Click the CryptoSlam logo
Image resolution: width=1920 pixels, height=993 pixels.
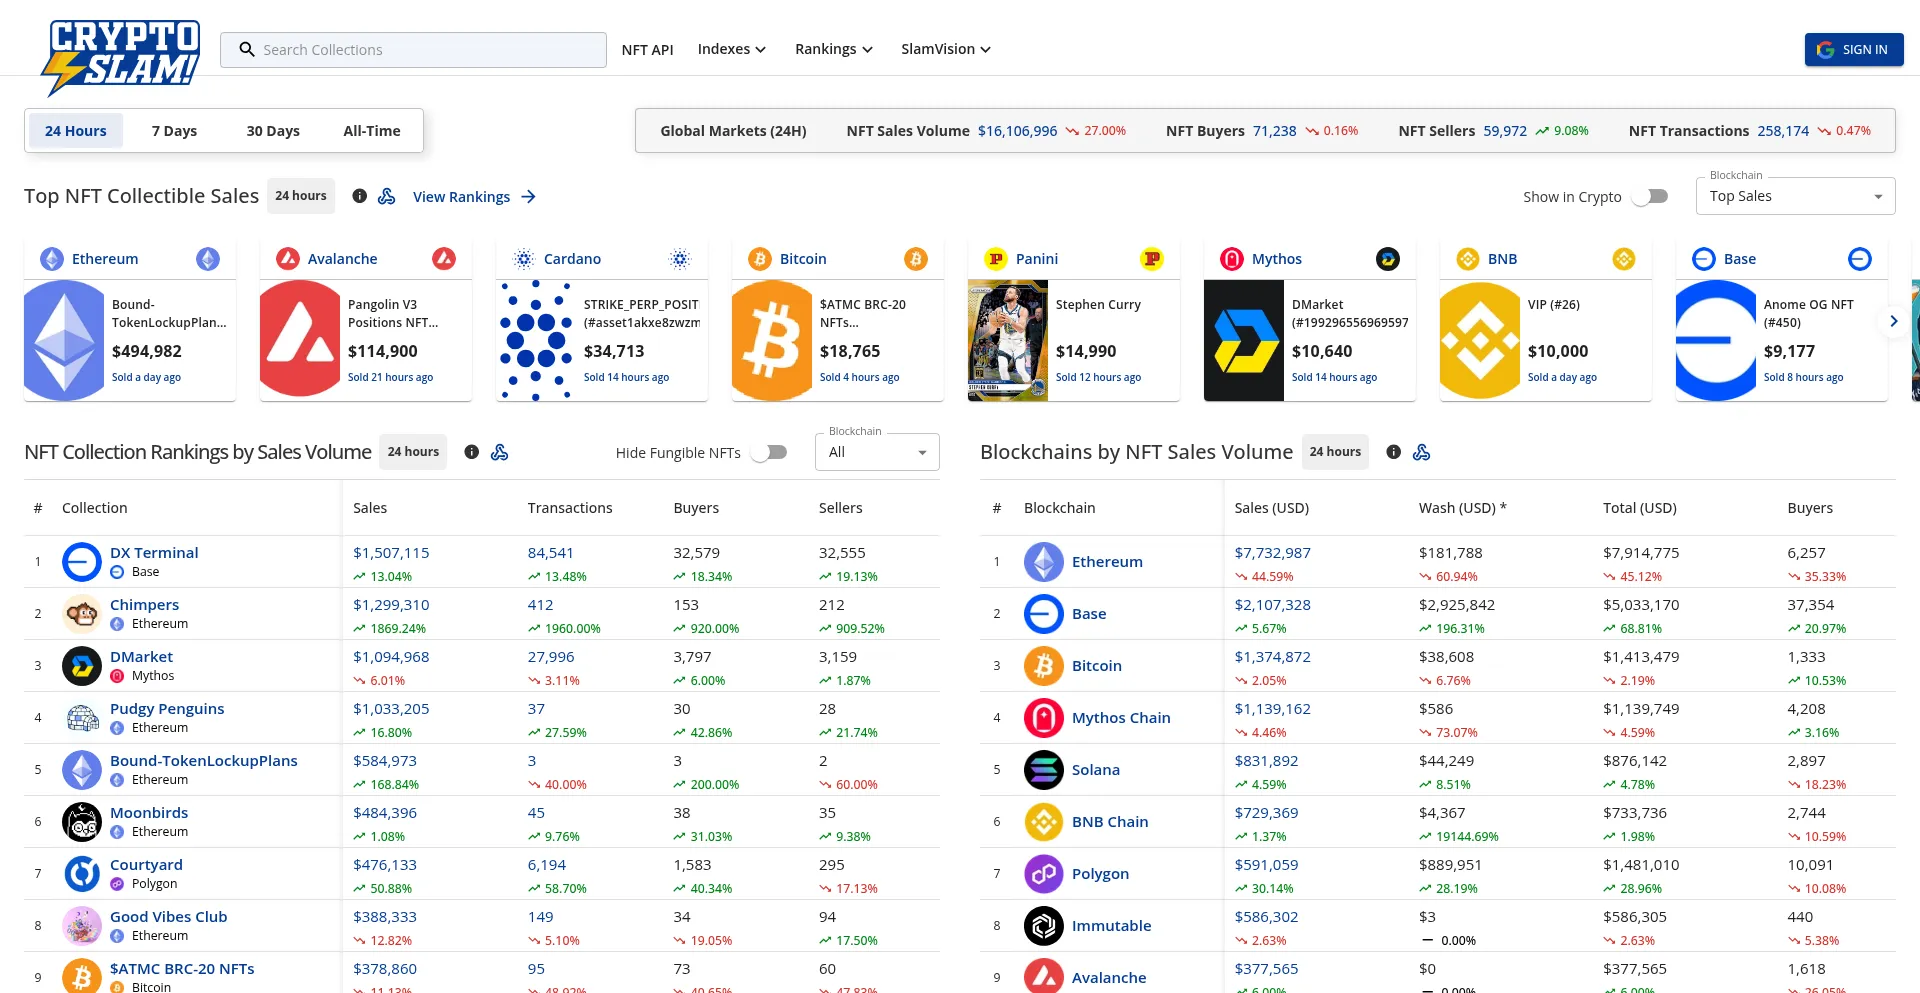(120, 55)
